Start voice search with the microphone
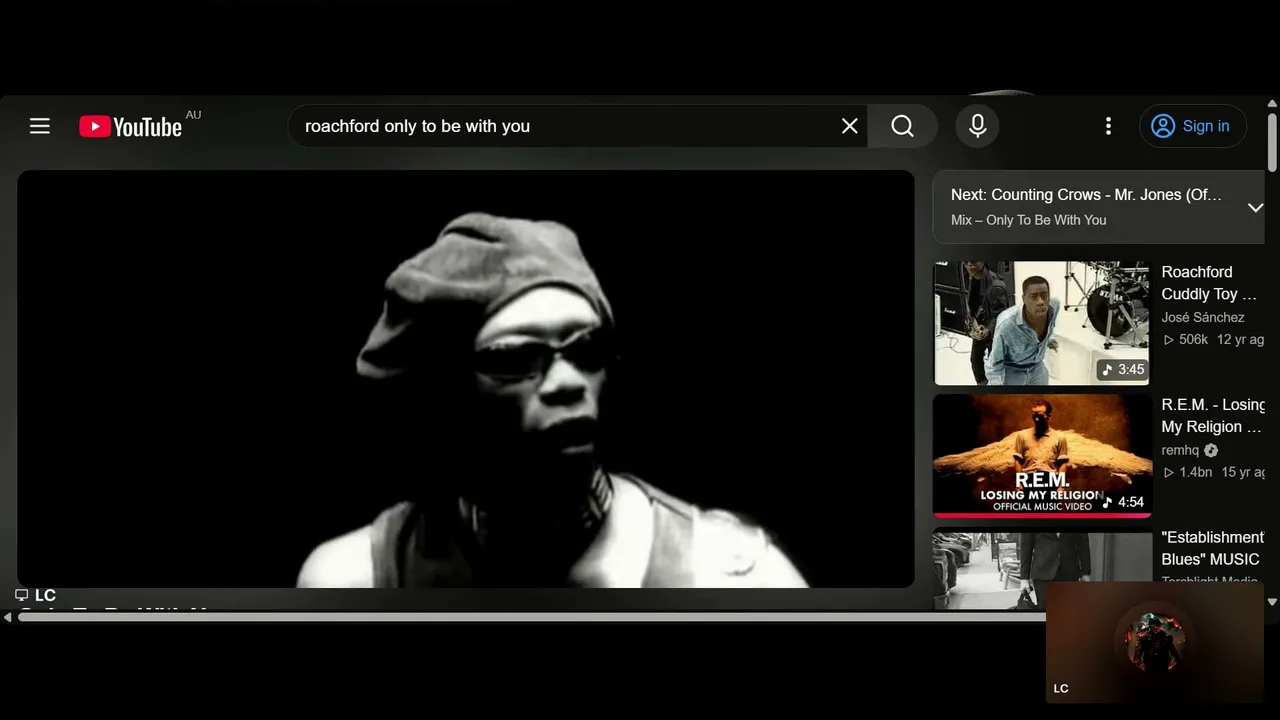 [x=978, y=126]
